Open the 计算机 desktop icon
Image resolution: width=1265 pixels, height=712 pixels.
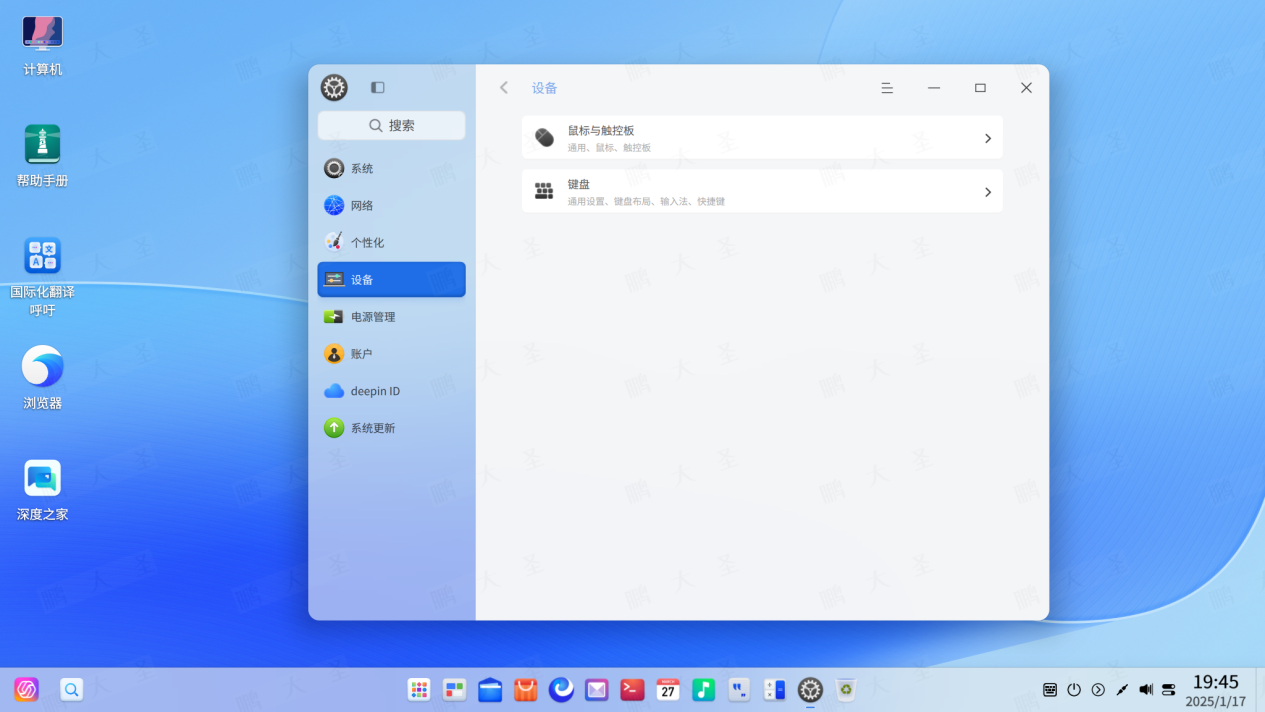pyautogui.click(x=42, y=46)
